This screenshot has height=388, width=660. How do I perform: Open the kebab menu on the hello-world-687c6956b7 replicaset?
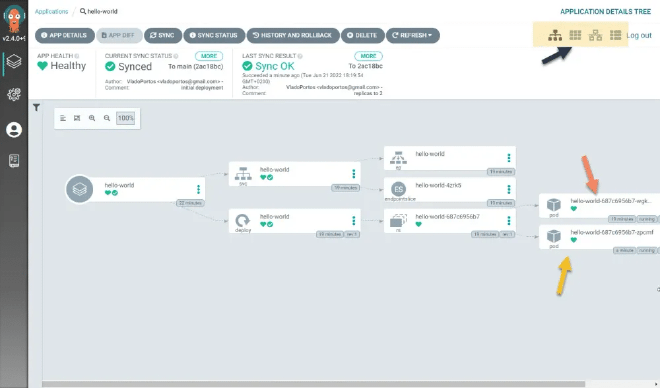[508, 221]
